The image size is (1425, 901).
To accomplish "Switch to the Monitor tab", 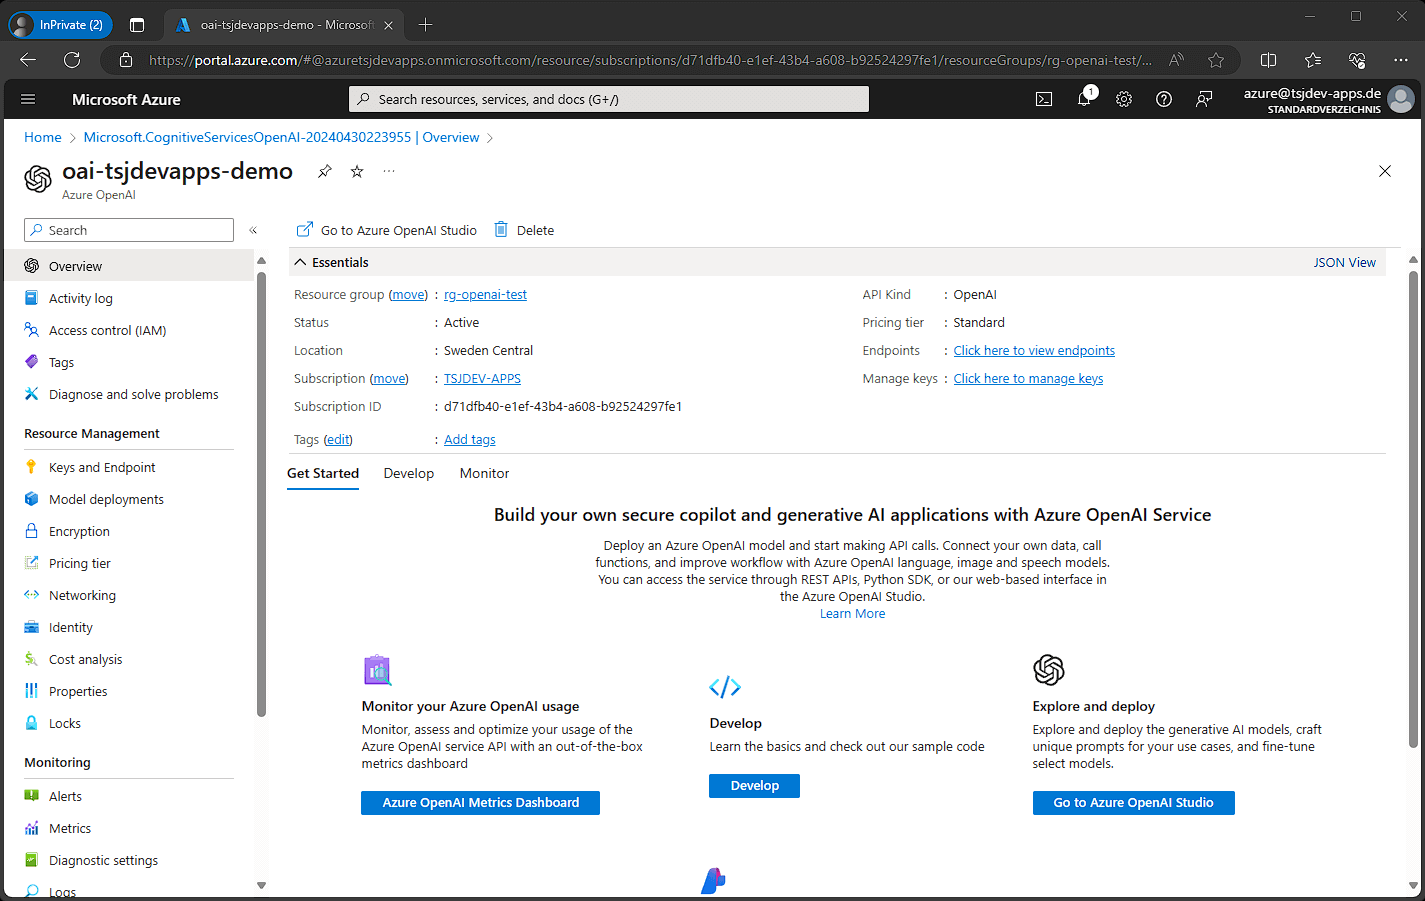I will (484, 473).
